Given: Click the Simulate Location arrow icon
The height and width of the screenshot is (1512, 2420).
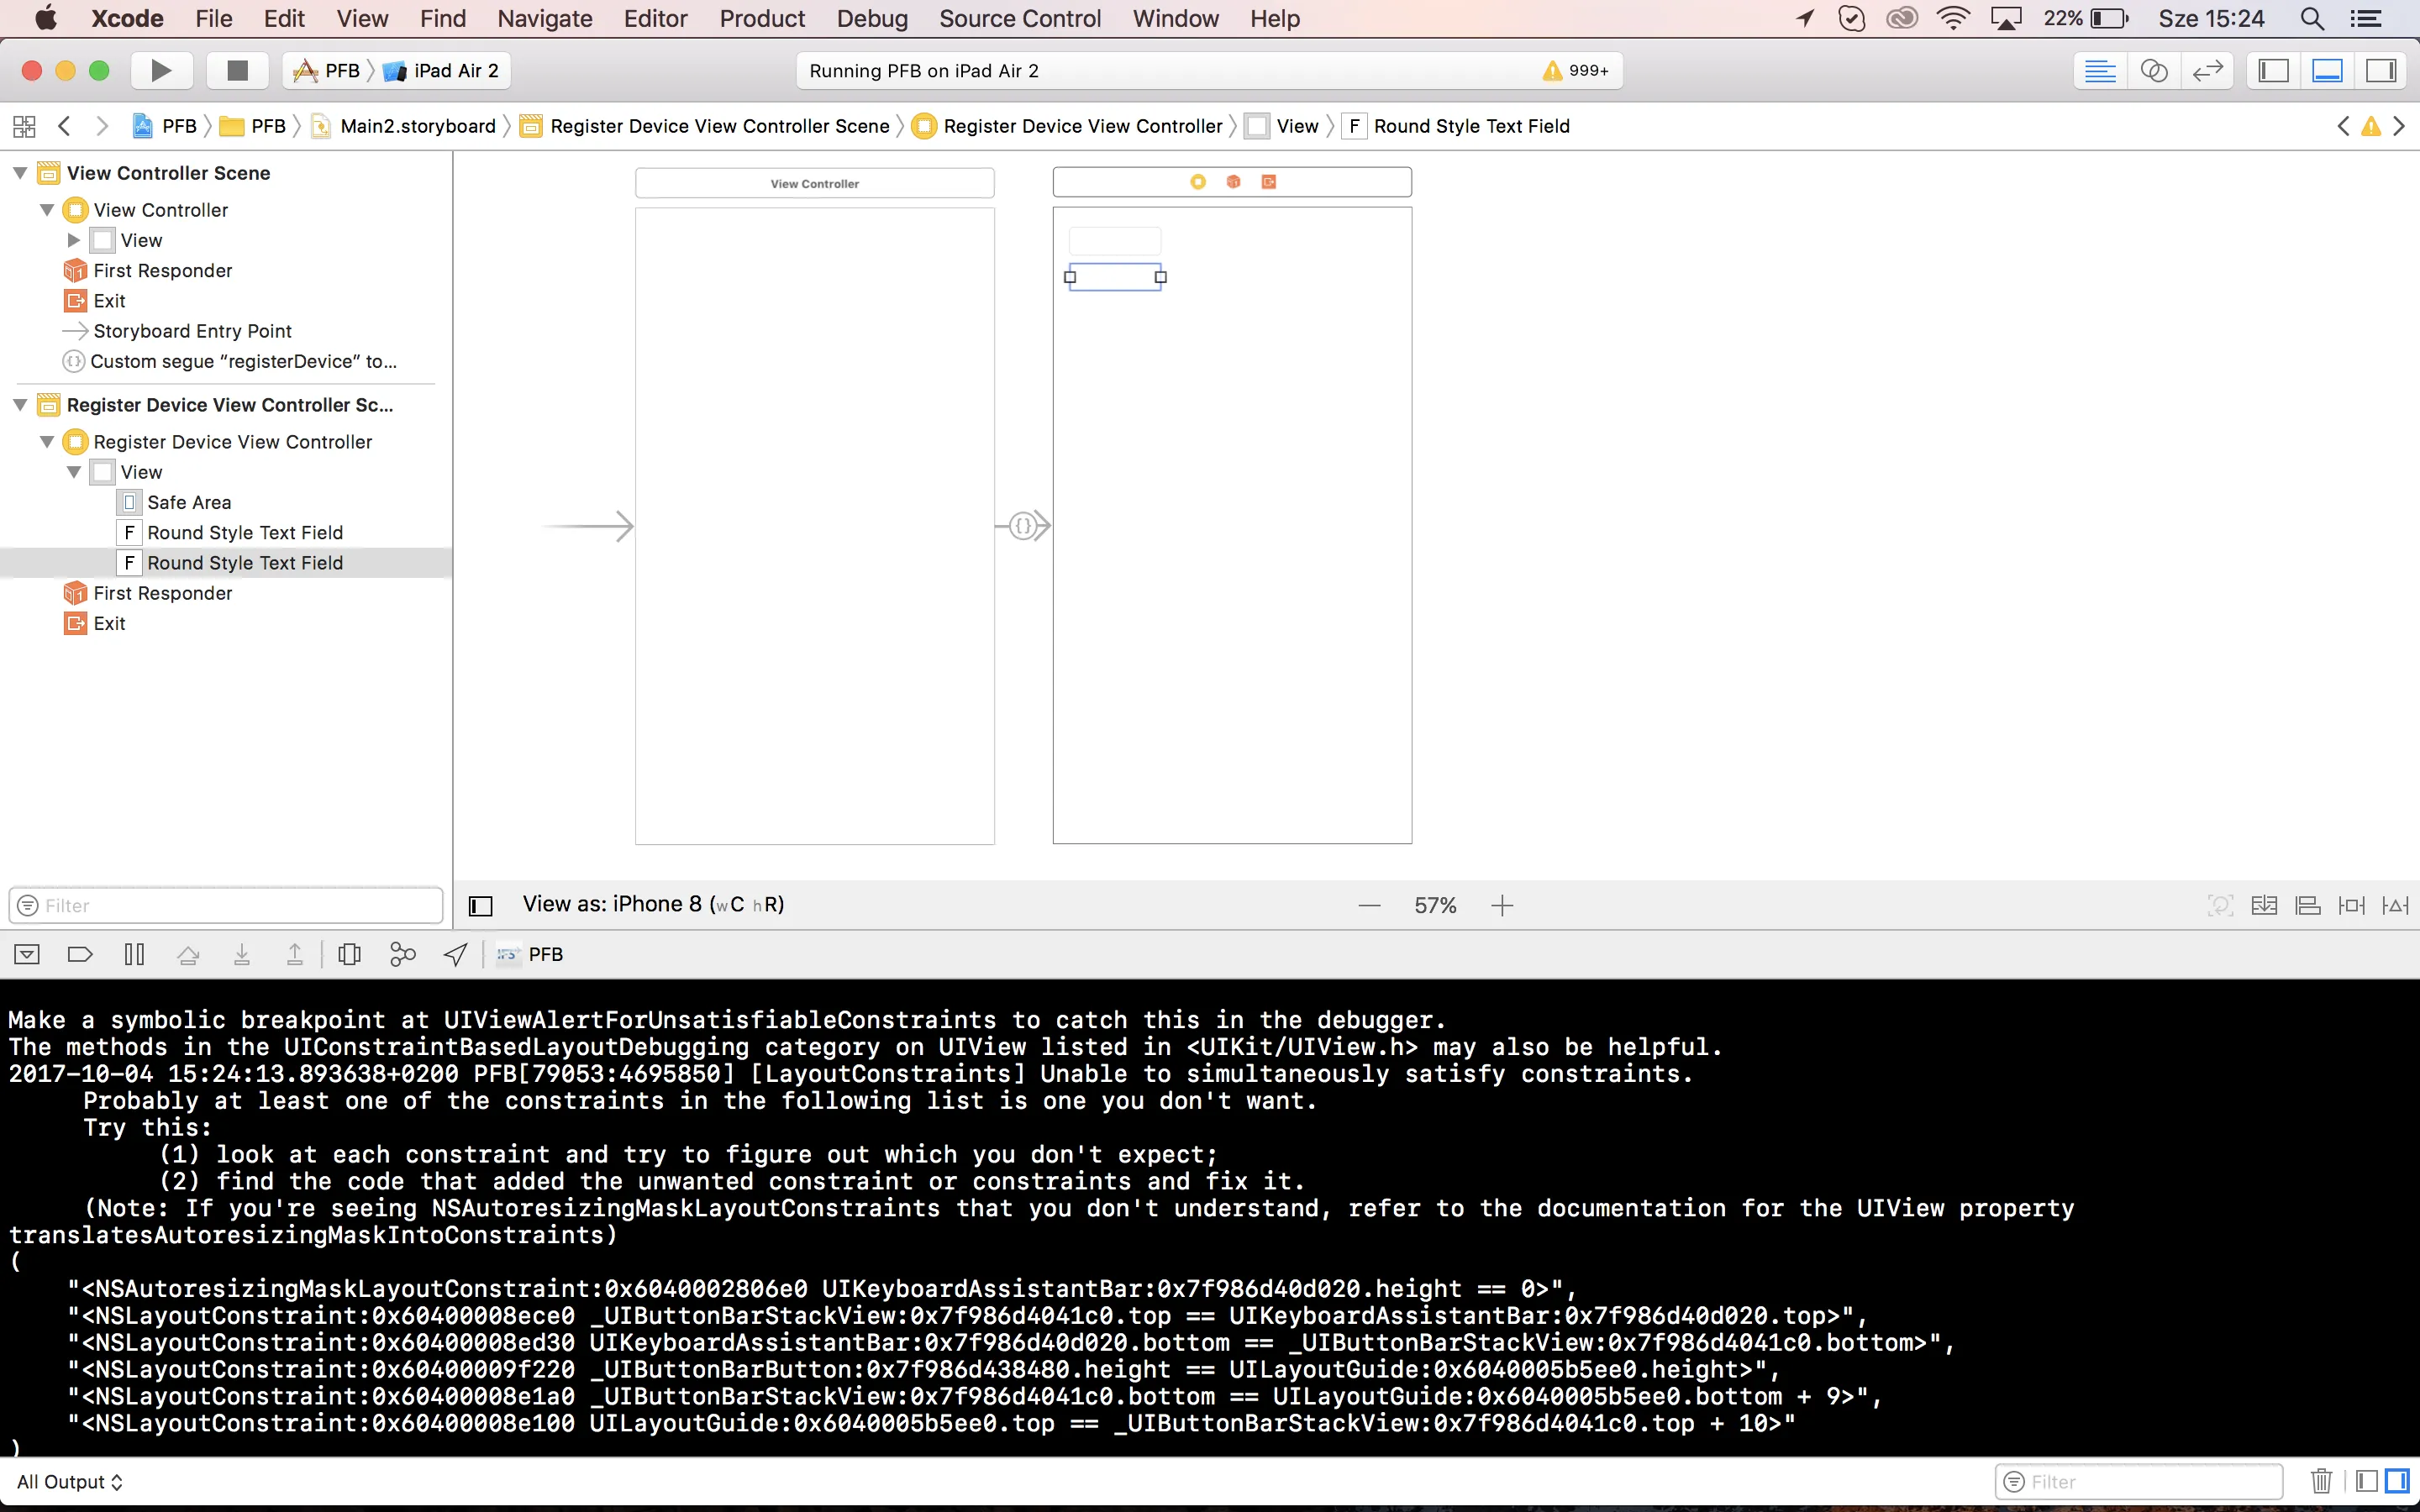Looking at the screenshot, I should point(455,954).
